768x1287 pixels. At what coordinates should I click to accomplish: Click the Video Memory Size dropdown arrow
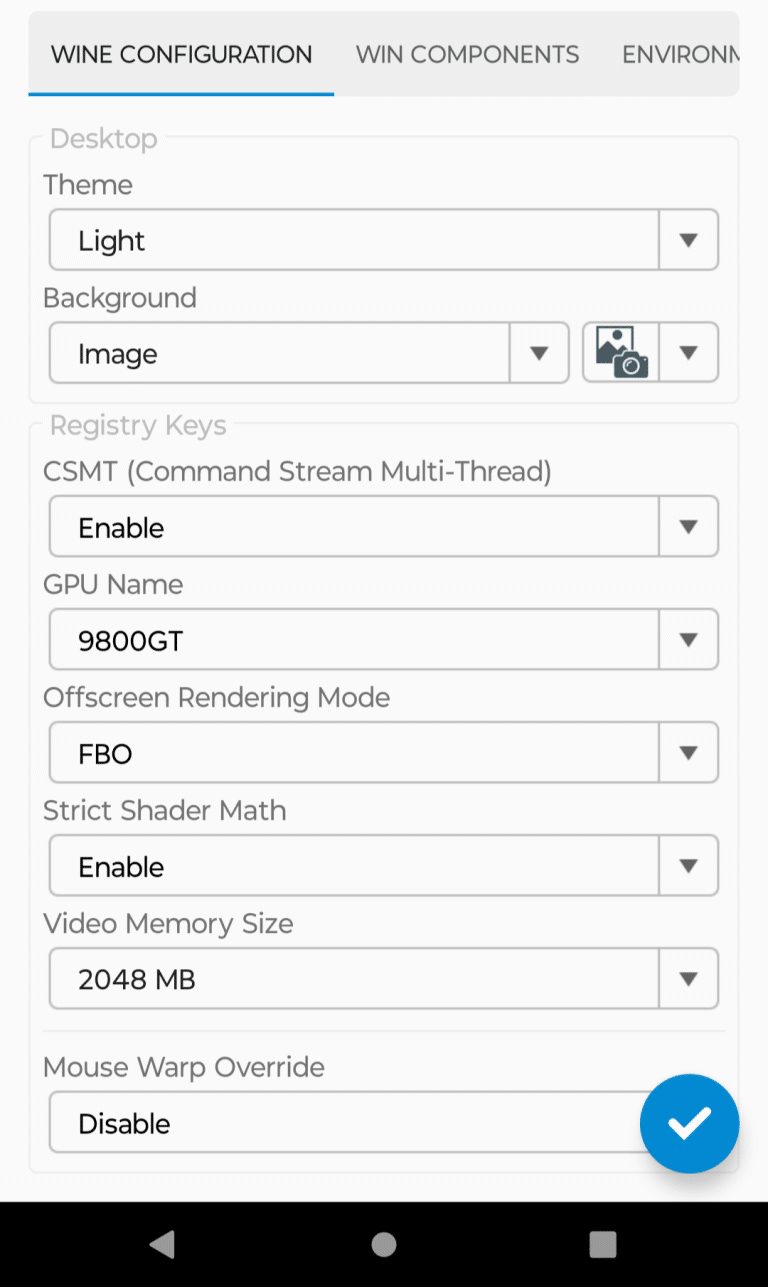[x=688, y=979]
